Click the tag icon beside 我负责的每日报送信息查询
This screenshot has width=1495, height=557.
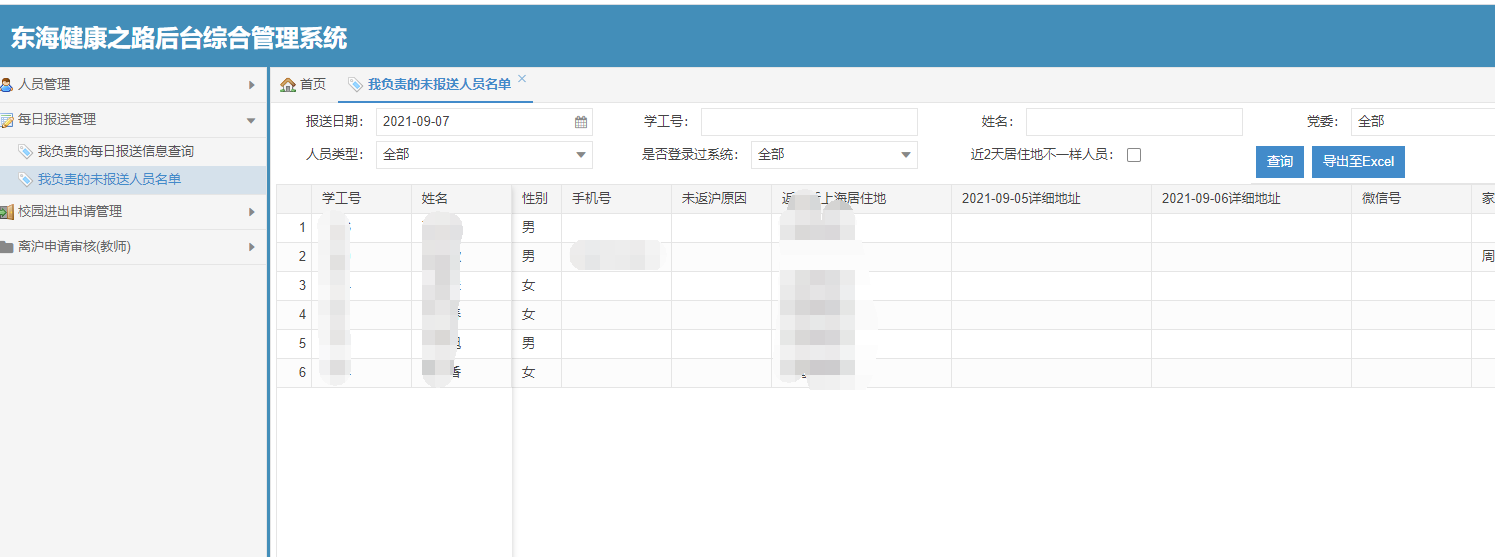(25, 152)
